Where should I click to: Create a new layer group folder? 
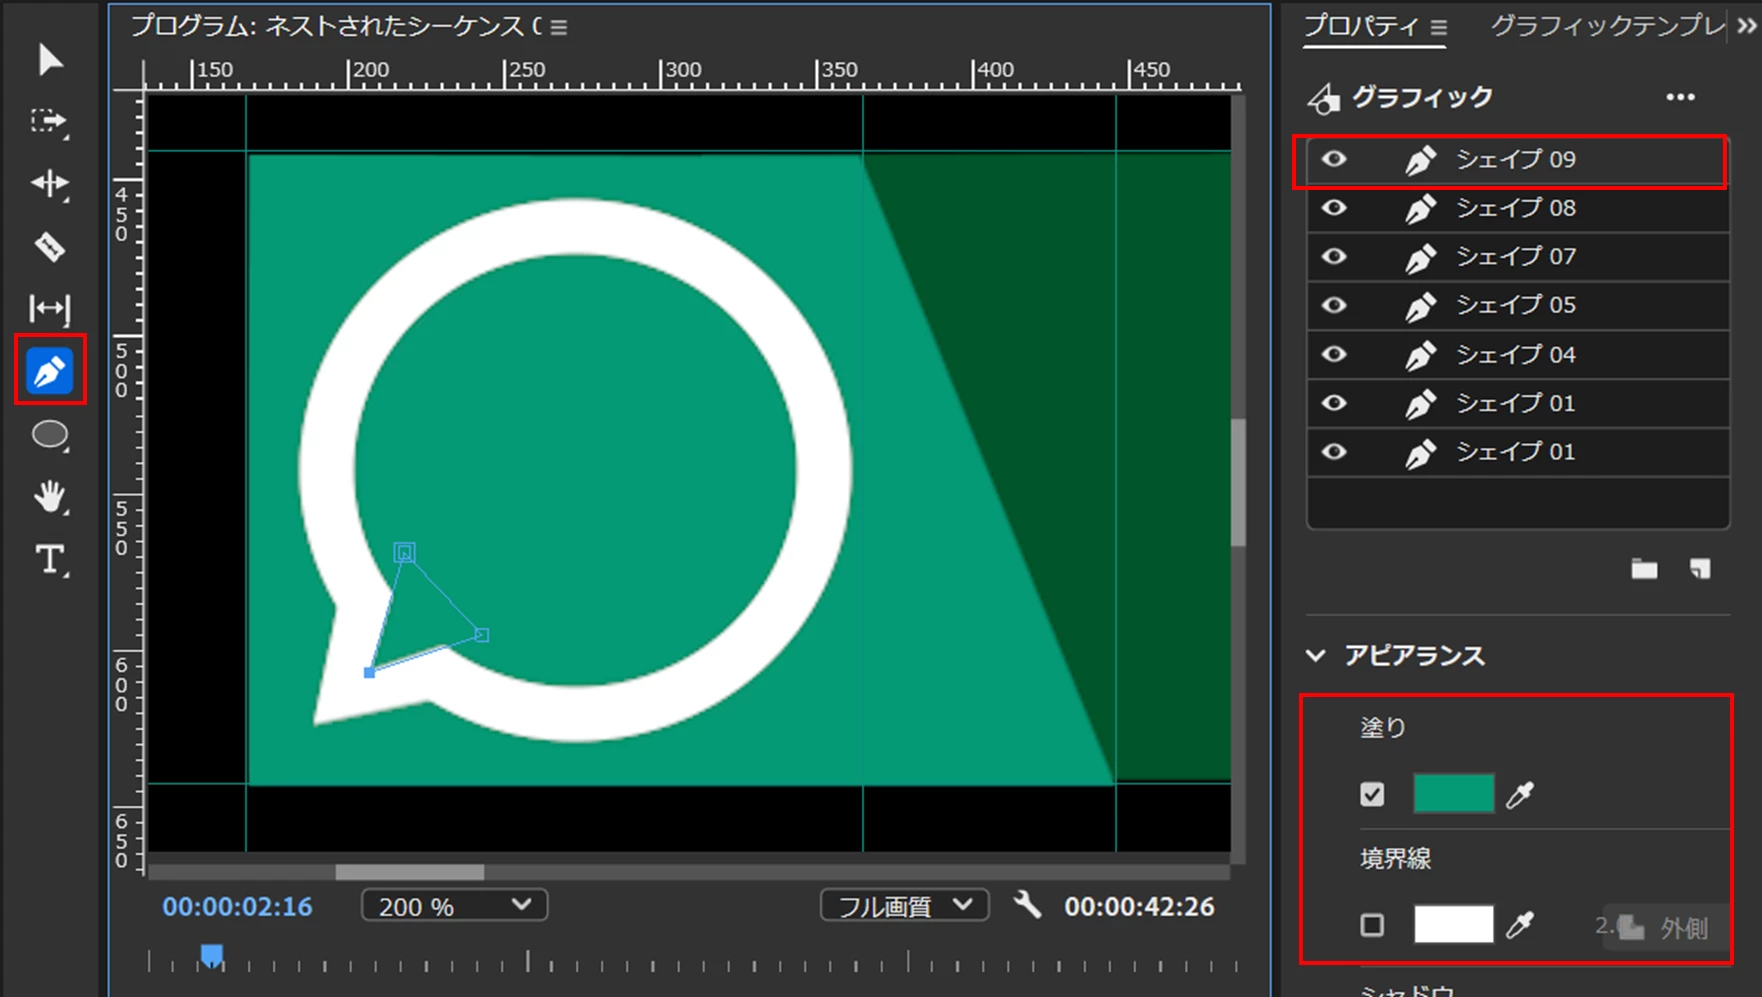[1644, 569]
